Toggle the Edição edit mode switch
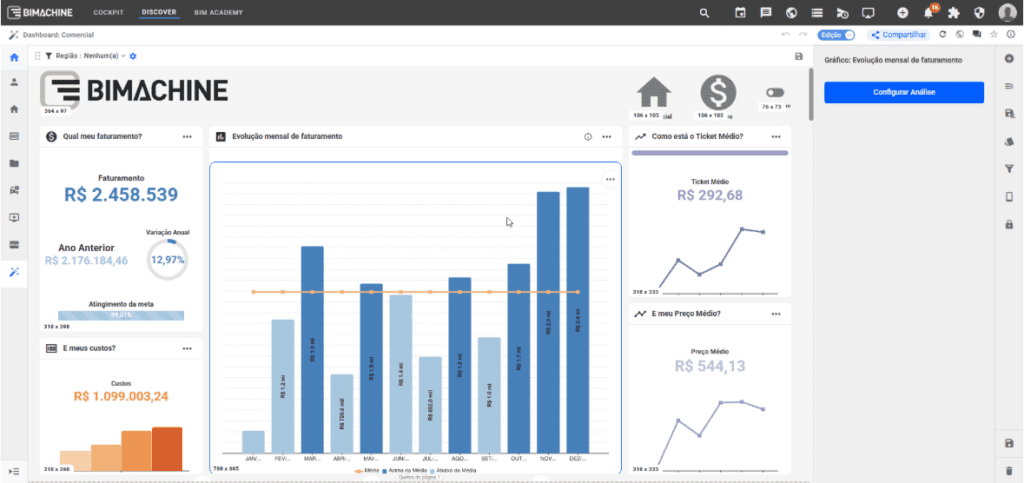Image resolution: width=1024 pixels, height=483 pixels. (848, 35)
